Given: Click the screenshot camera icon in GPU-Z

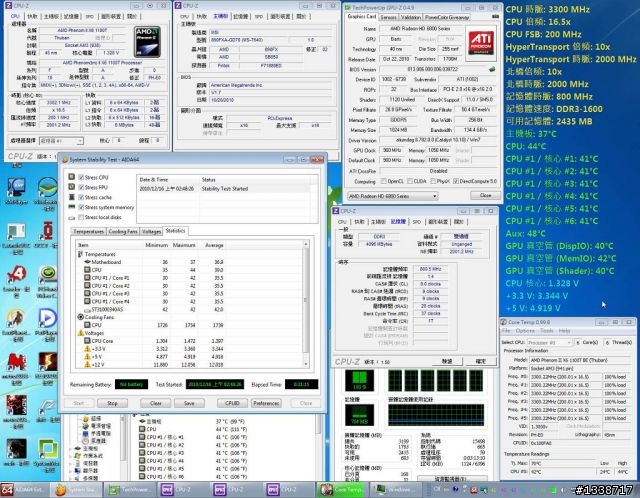Looking at the screenshot, I should point(495,17).
